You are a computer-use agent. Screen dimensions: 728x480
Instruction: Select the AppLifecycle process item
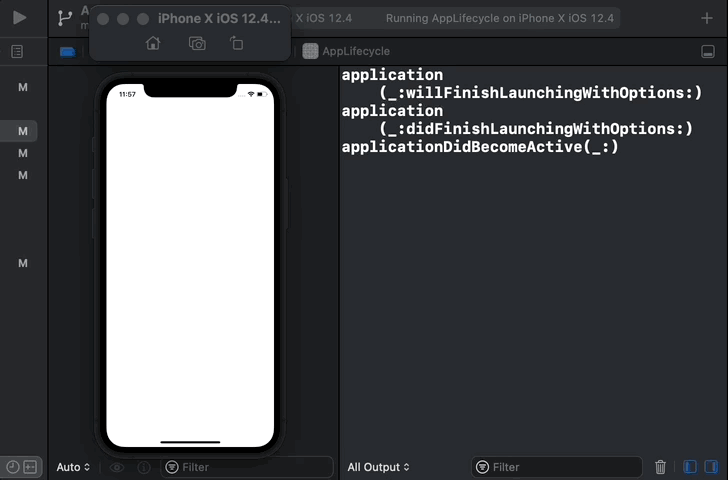[x=346, y=51]
